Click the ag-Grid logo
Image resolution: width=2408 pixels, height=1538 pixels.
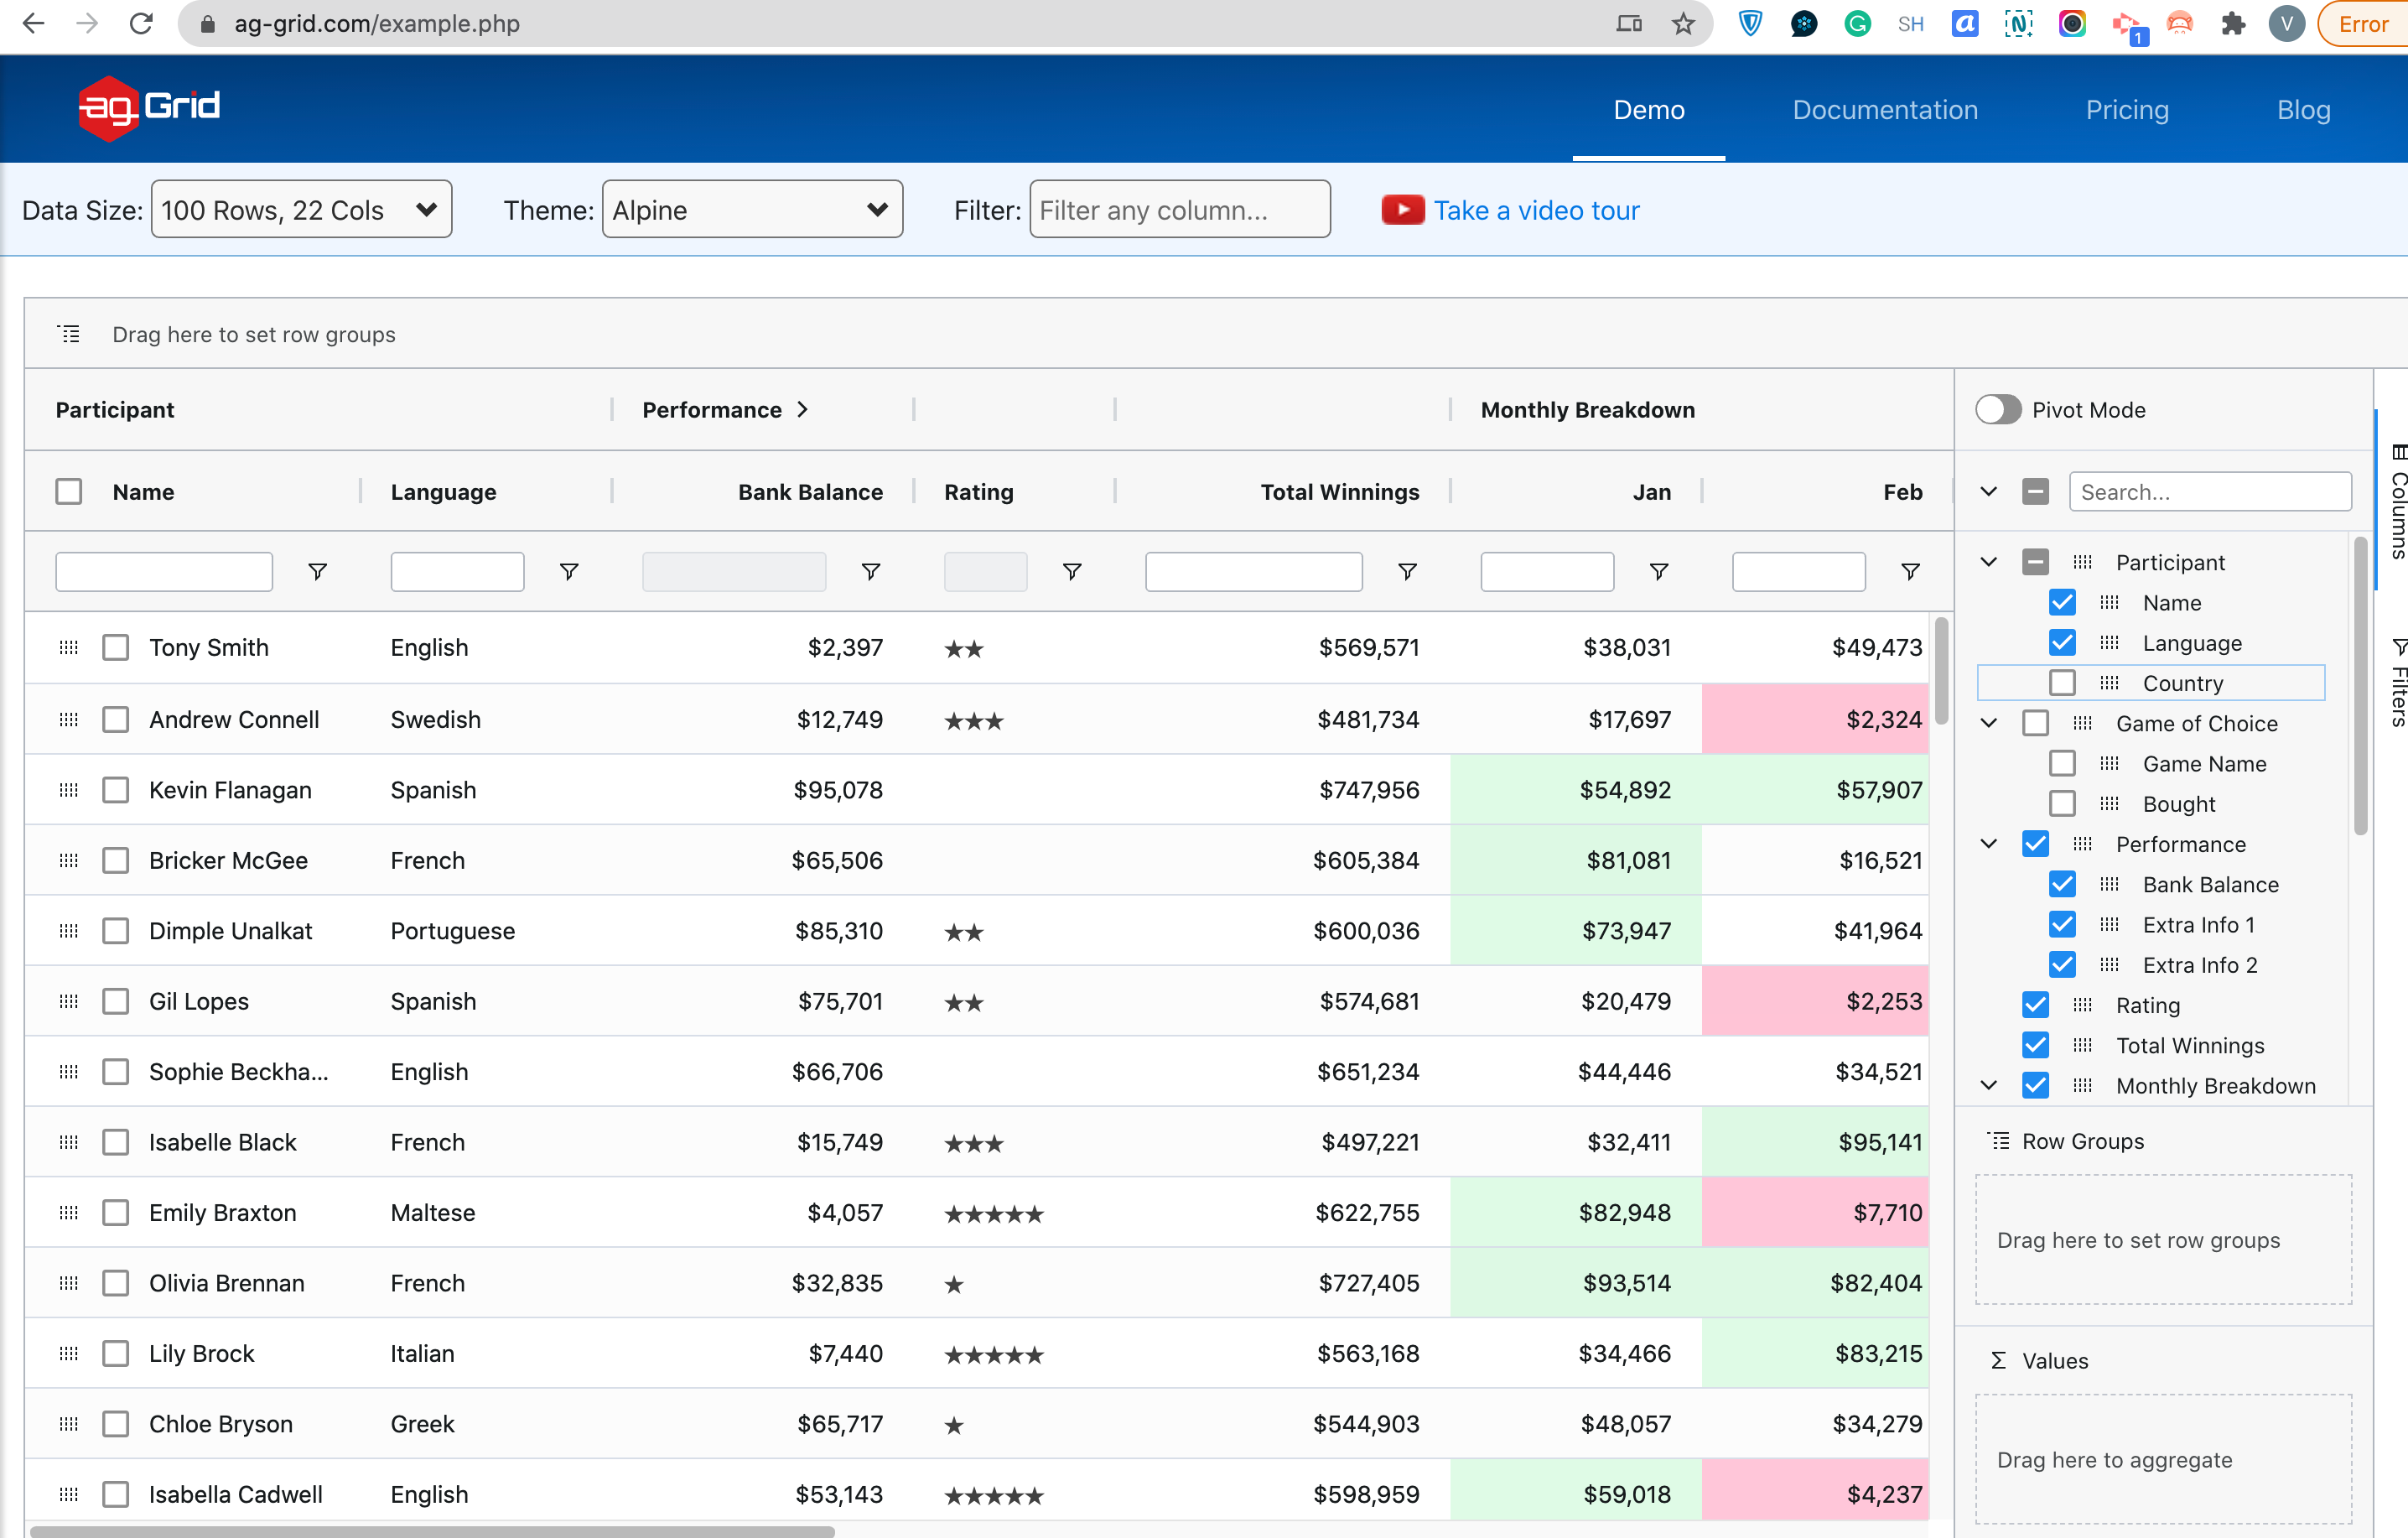[149, 107]
